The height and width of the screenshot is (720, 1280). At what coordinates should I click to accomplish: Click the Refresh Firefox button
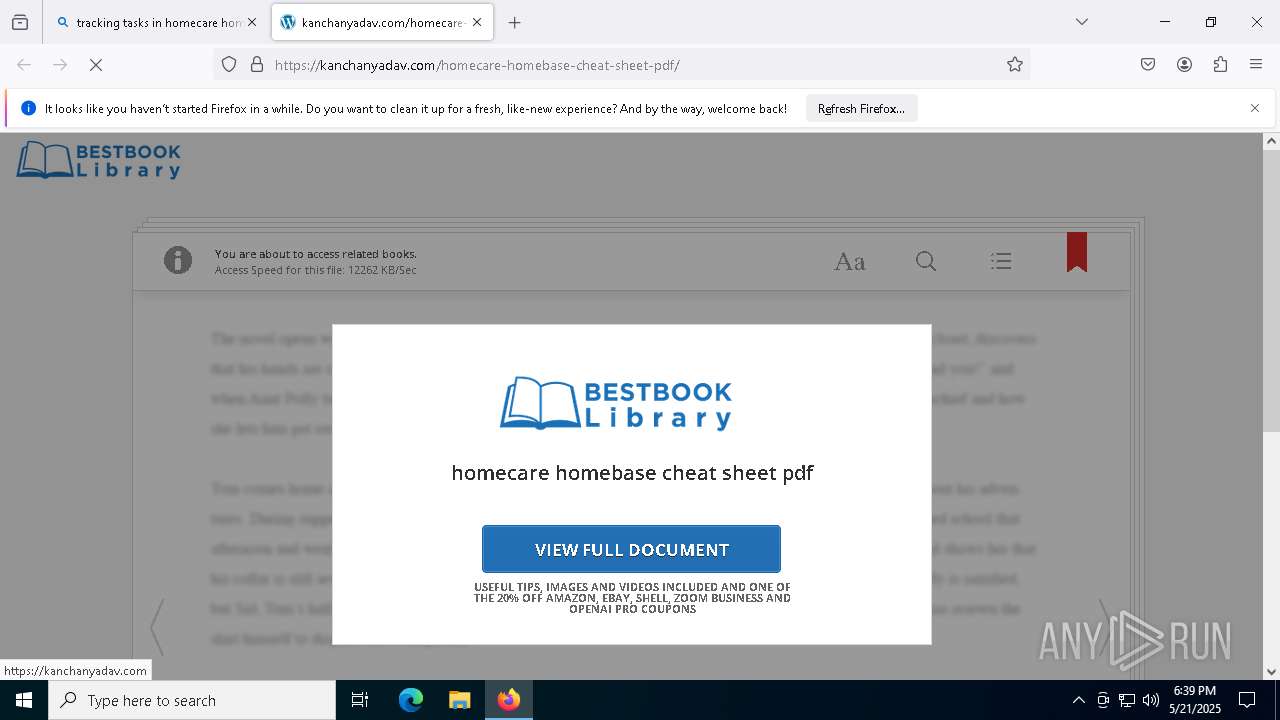click(x=861, y=109)
